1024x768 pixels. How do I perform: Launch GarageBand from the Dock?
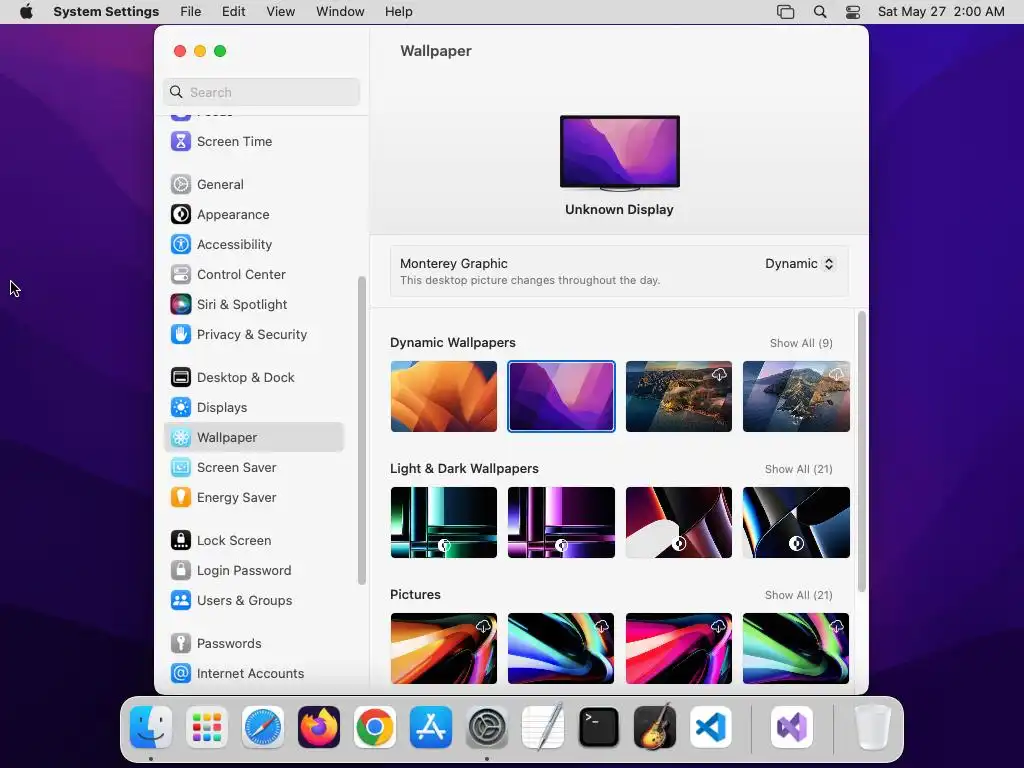coord(655,727)
